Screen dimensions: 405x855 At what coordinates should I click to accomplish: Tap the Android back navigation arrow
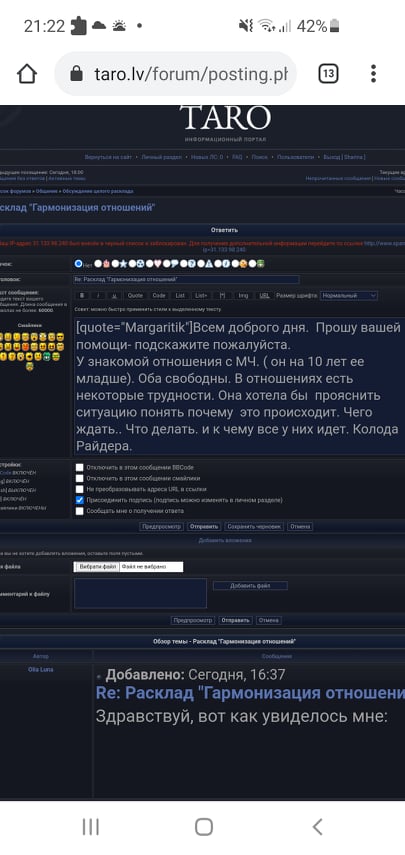pos(317,827)
